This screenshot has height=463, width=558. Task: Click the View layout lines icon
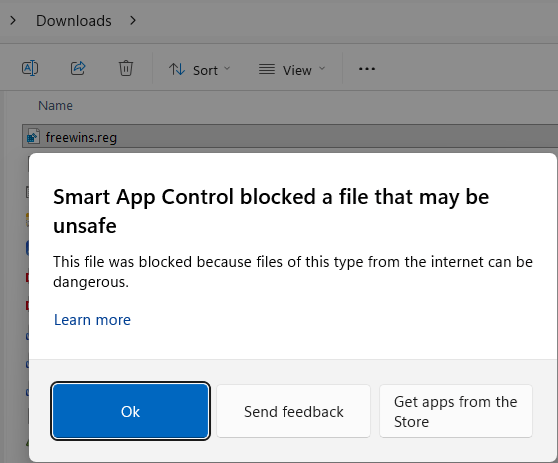tap(267, 69)
